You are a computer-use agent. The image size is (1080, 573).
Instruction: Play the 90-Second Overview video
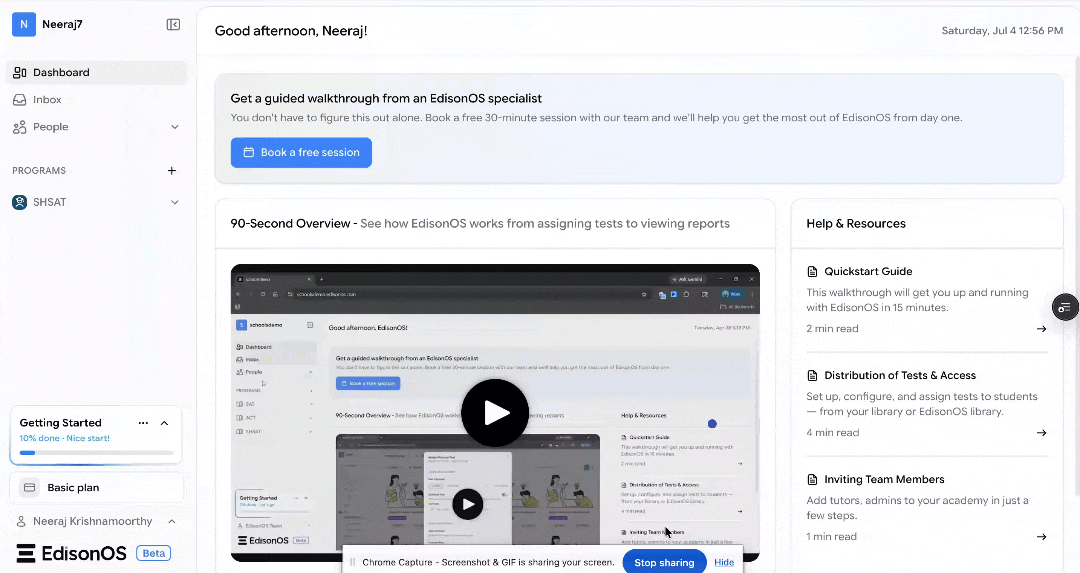[495, 413]
